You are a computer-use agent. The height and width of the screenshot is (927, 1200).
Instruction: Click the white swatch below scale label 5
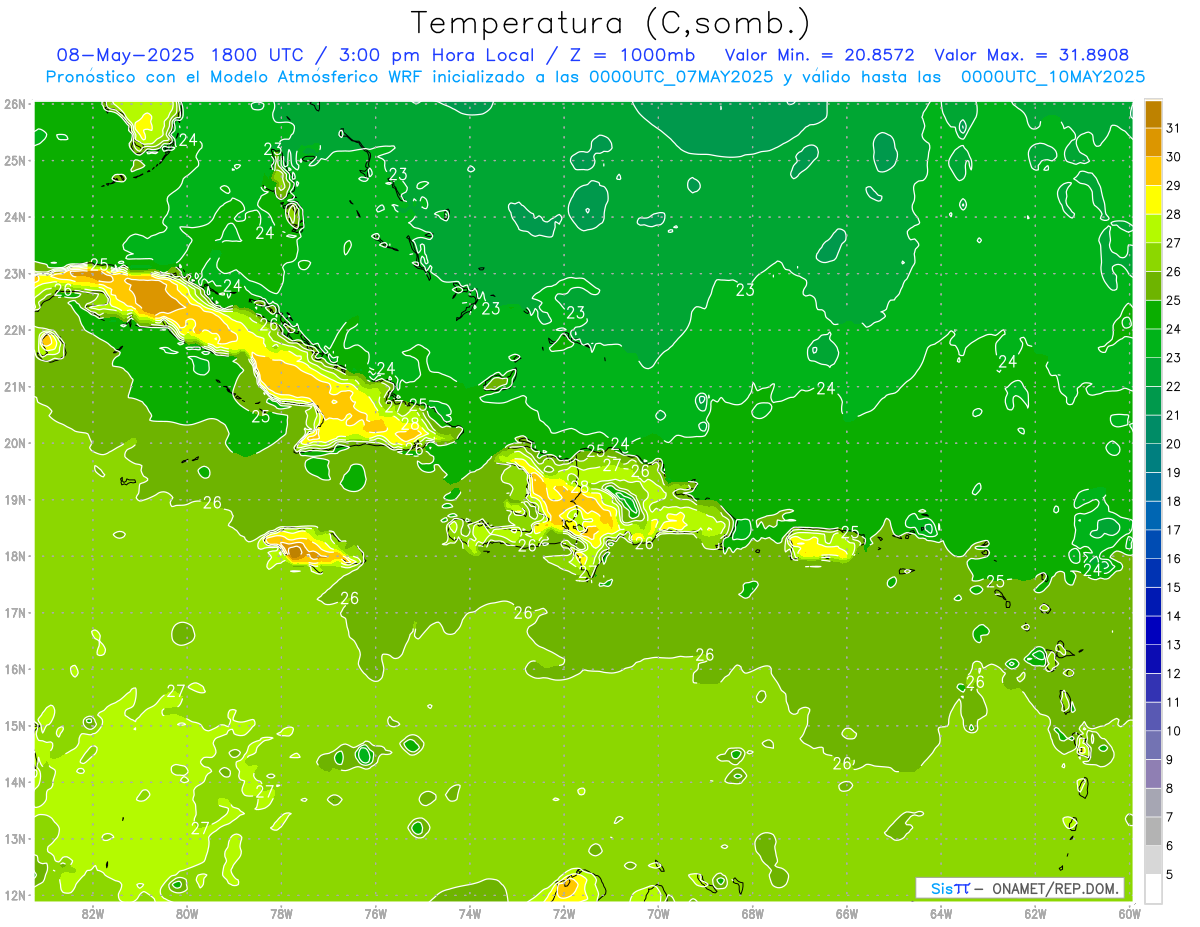(x=1153, y=888)
